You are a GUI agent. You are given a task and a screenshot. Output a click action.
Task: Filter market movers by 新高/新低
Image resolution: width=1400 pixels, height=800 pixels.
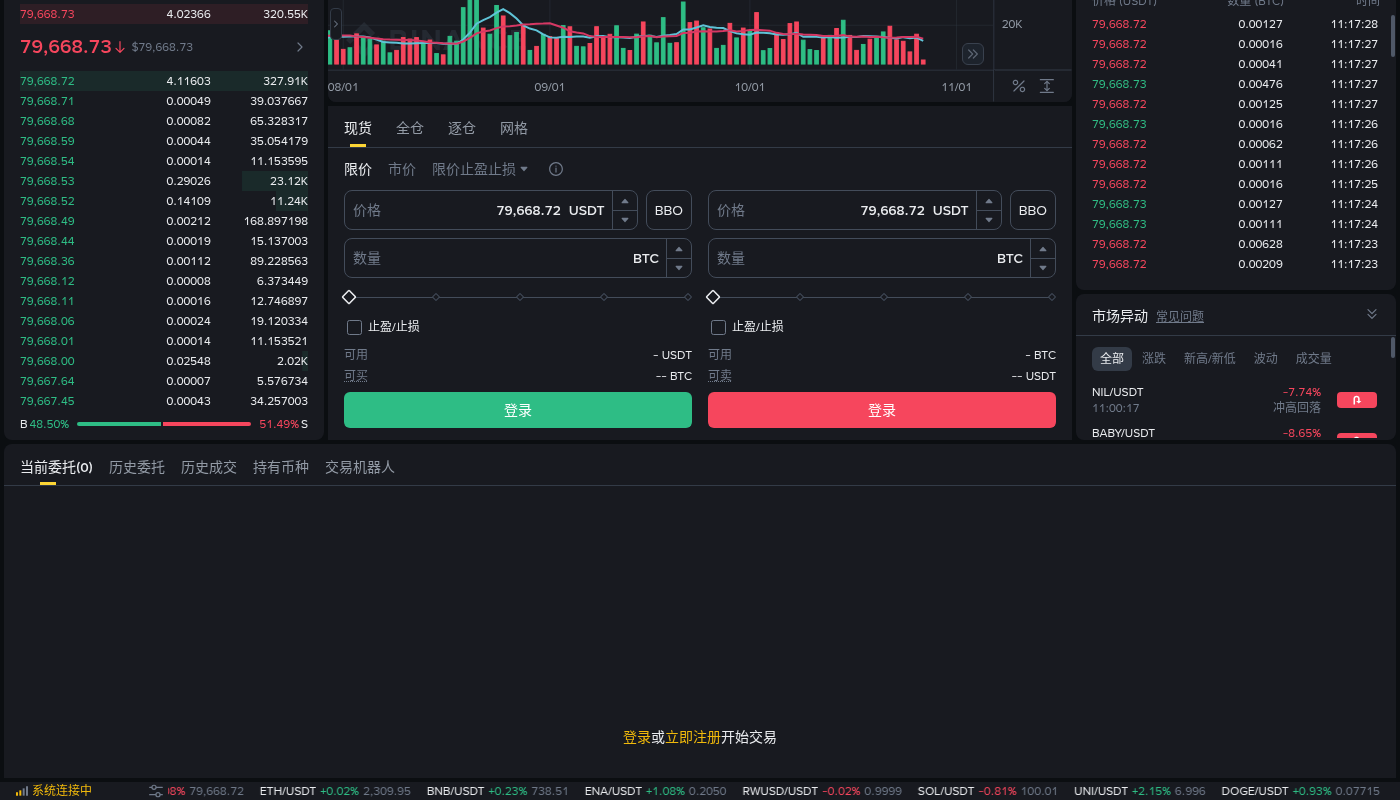pos(1210,358)
